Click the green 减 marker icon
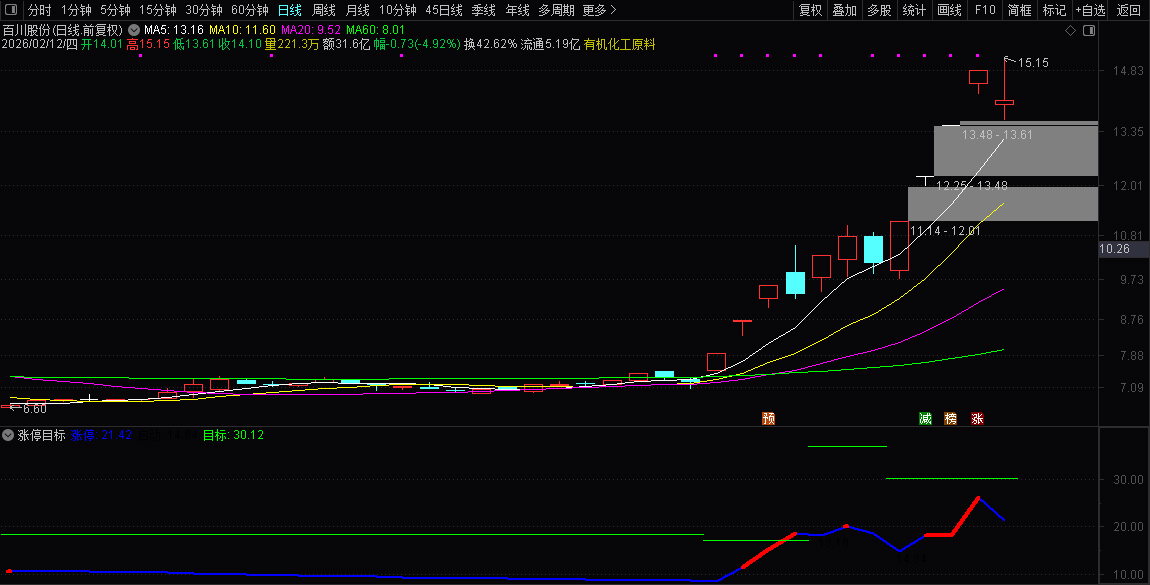Screen dimensions: 1150x585 [x=925, y=418]
